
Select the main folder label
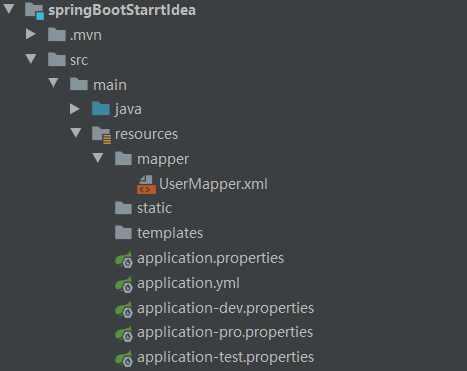[110, 85]
